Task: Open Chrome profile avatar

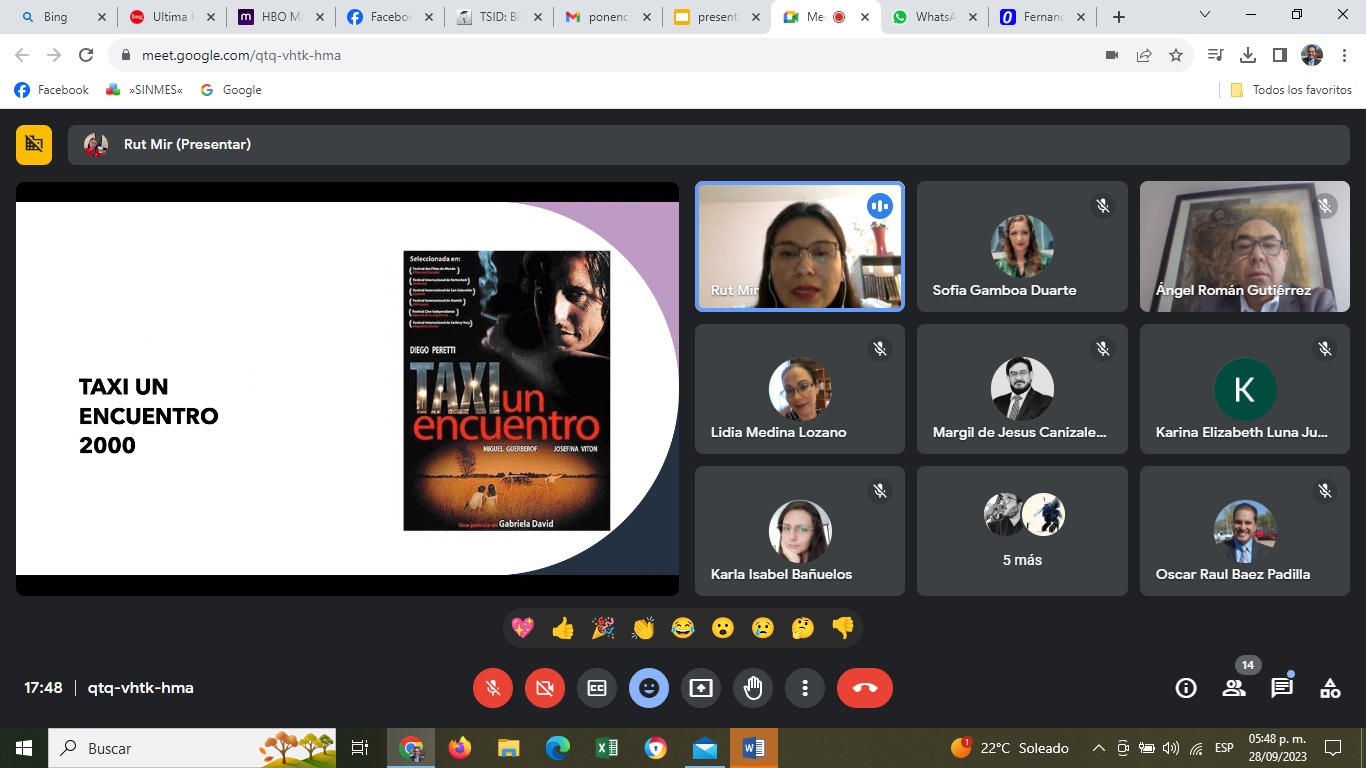Action: click(1312, 55)
